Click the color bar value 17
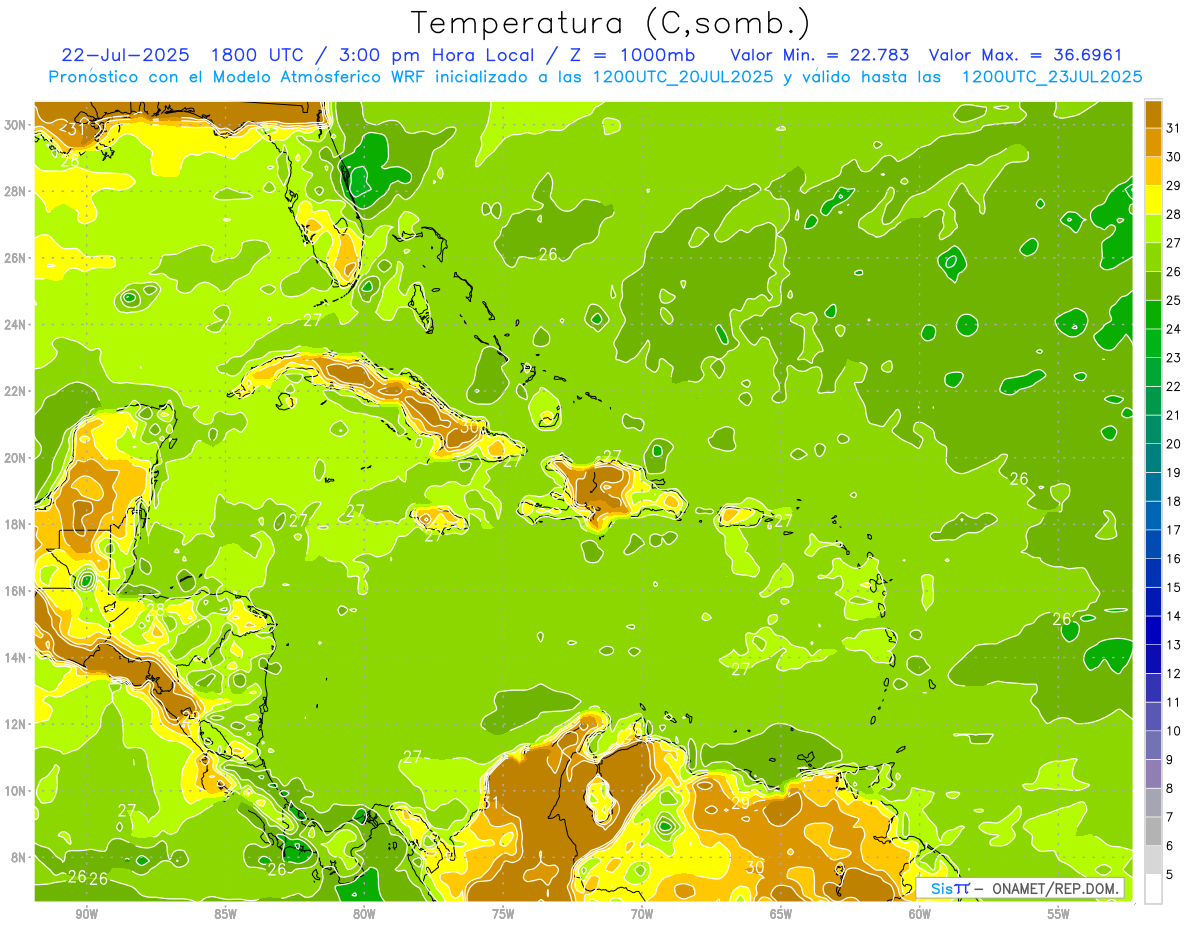1200x927 pixels. pyautogui.click(x=1173, y=530)
